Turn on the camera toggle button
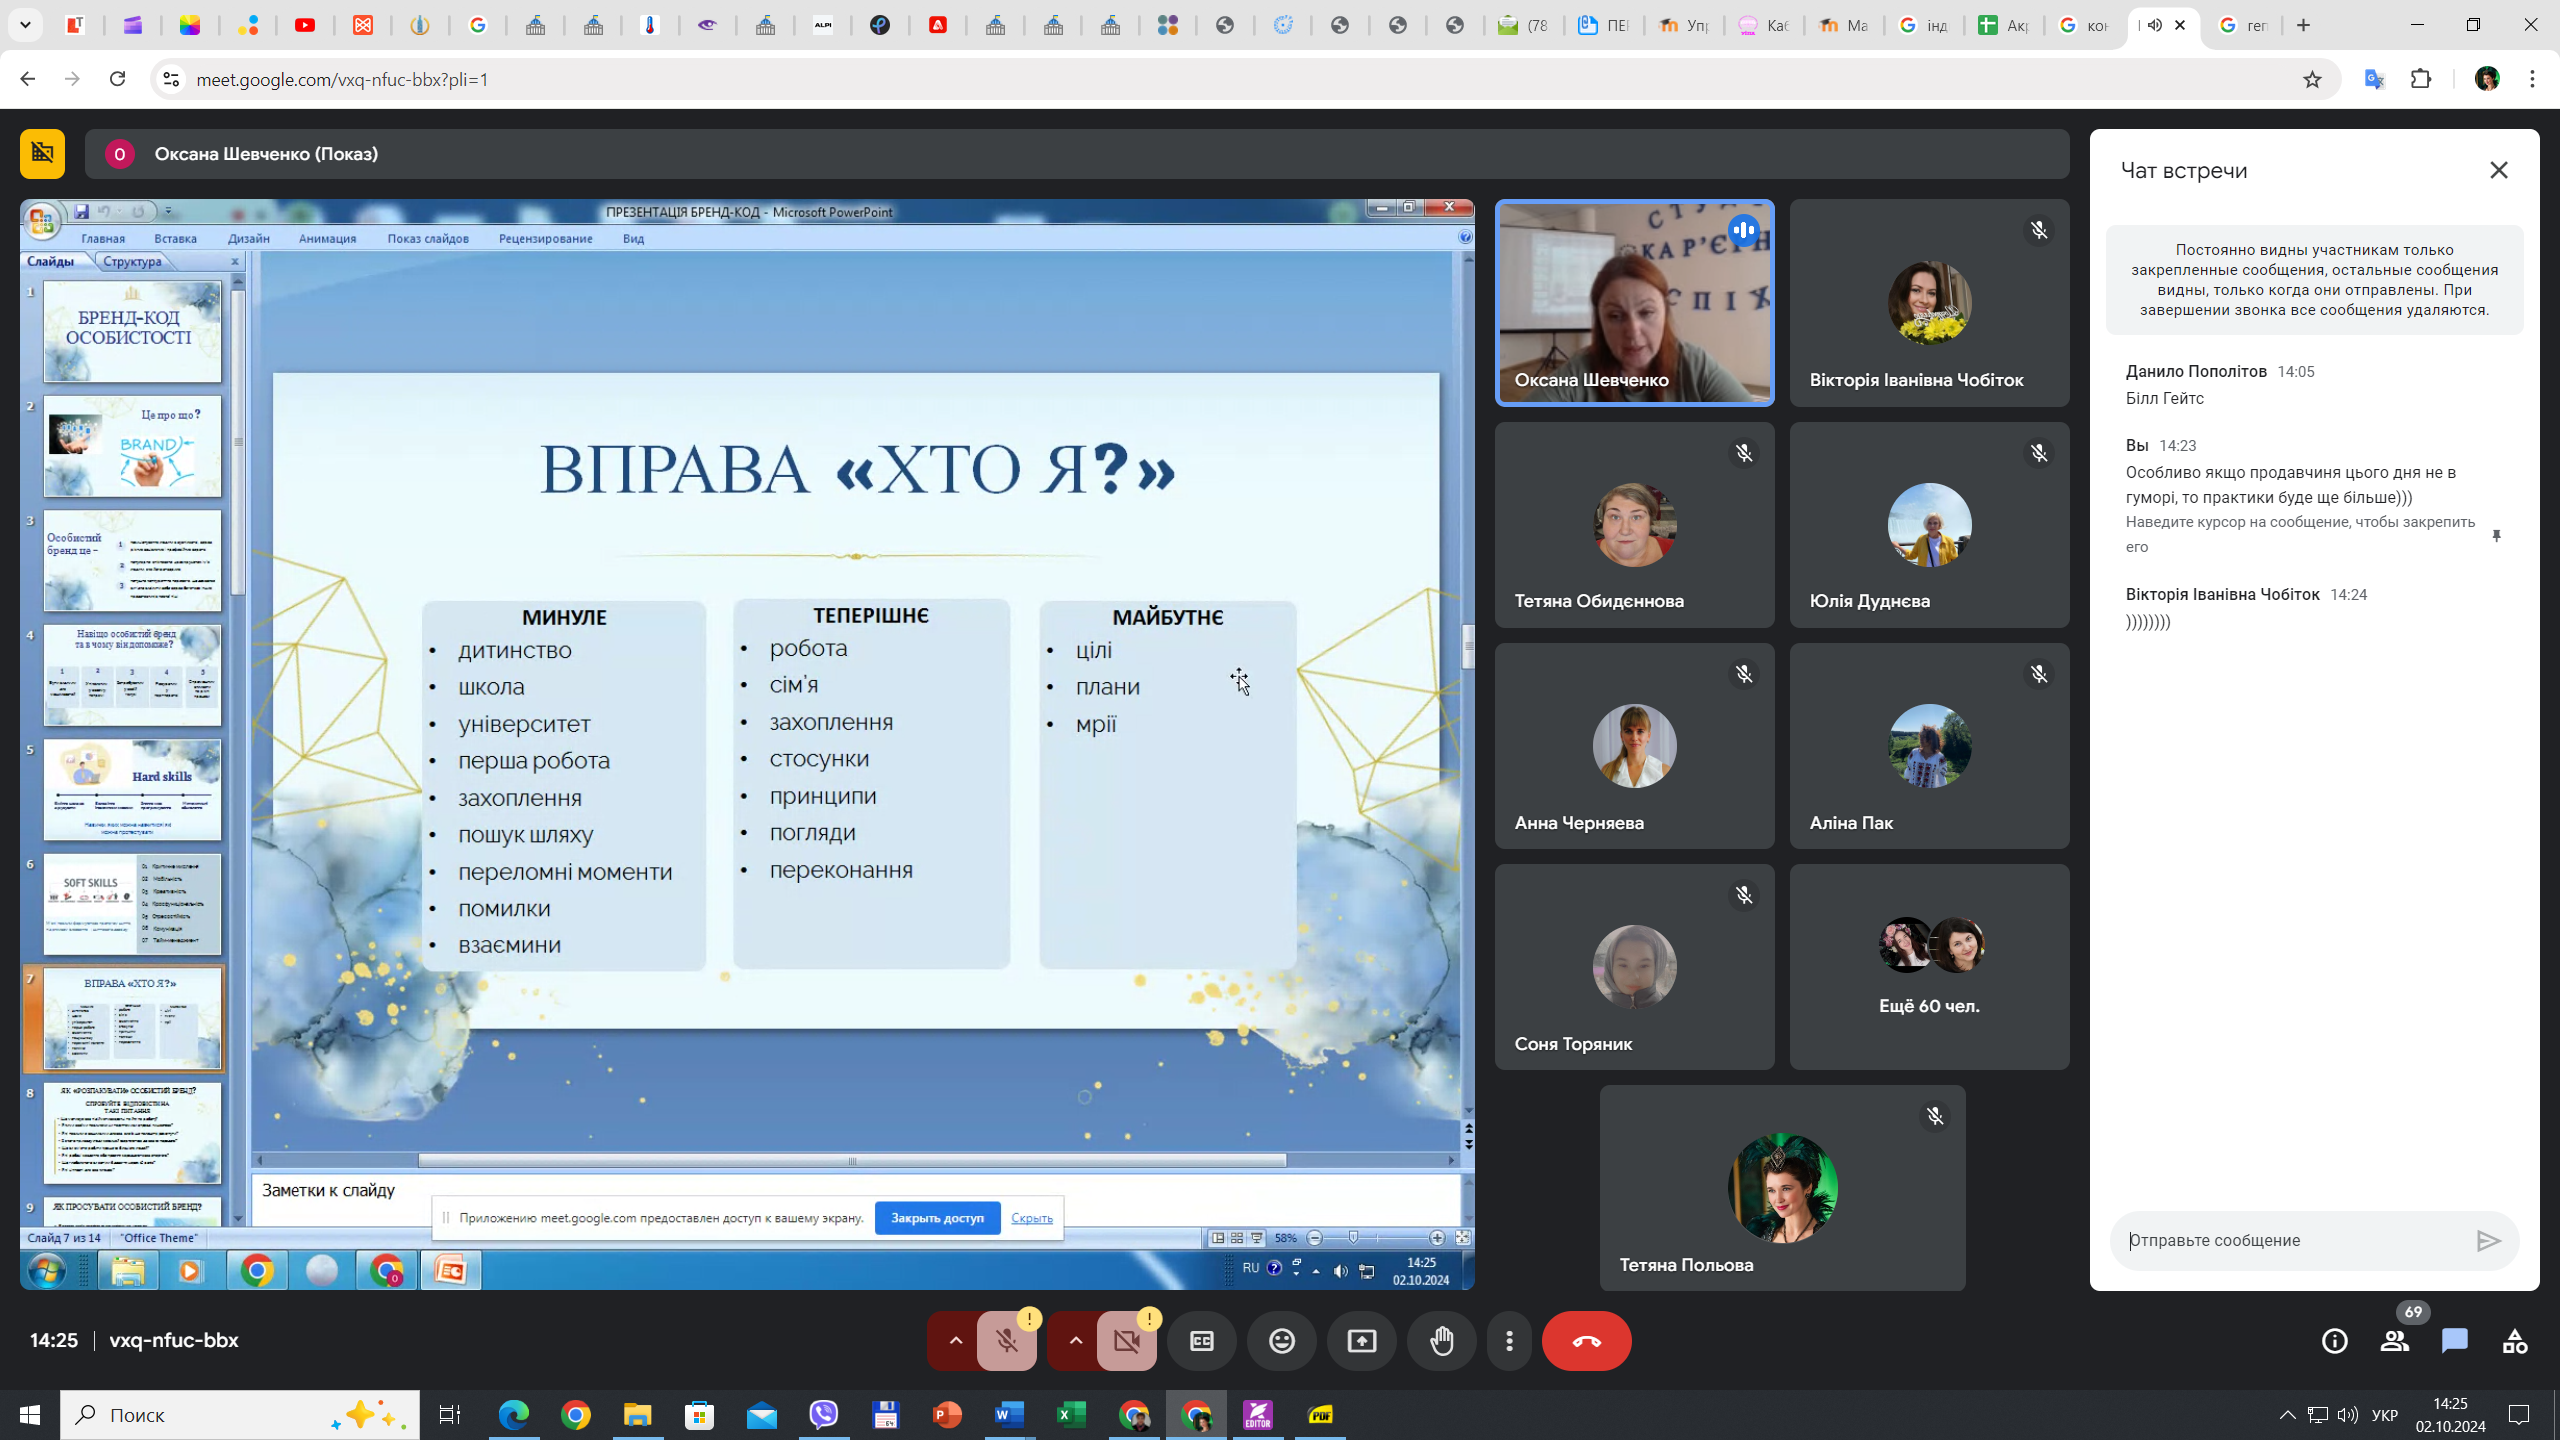 (1127, 1341)
